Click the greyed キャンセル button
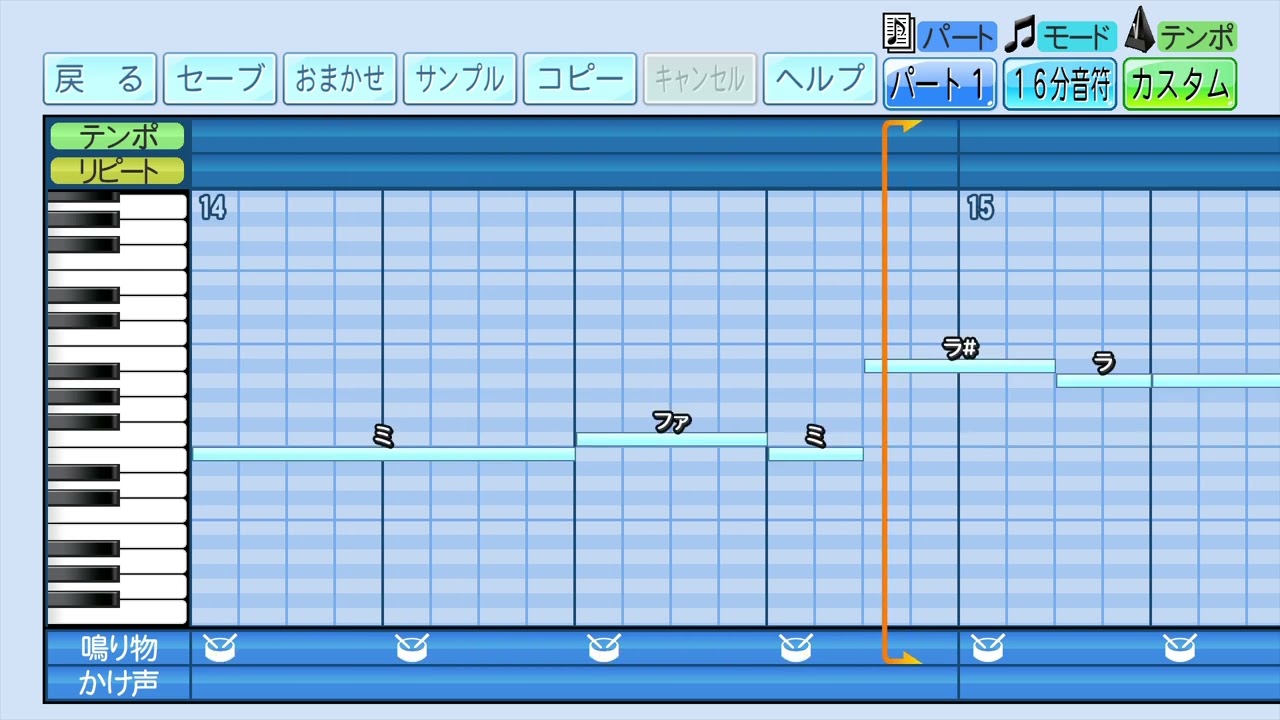The image size is (1280, 720). (x=700, y=79)
